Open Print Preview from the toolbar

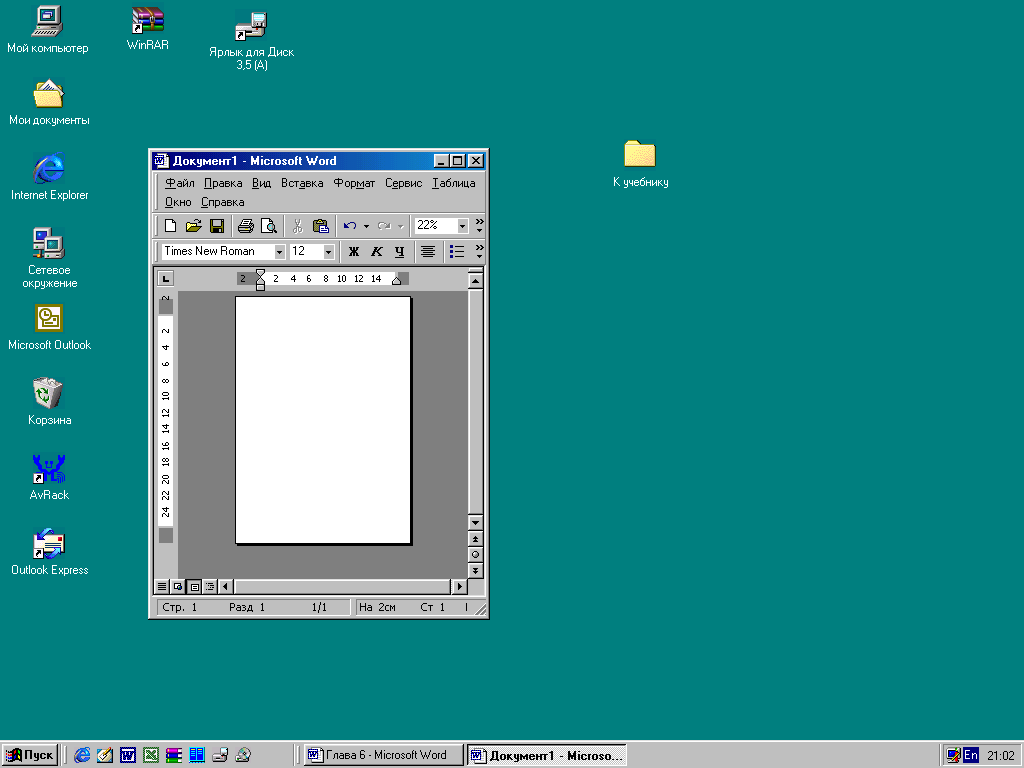pyautogui.click(x=268, y=226)
